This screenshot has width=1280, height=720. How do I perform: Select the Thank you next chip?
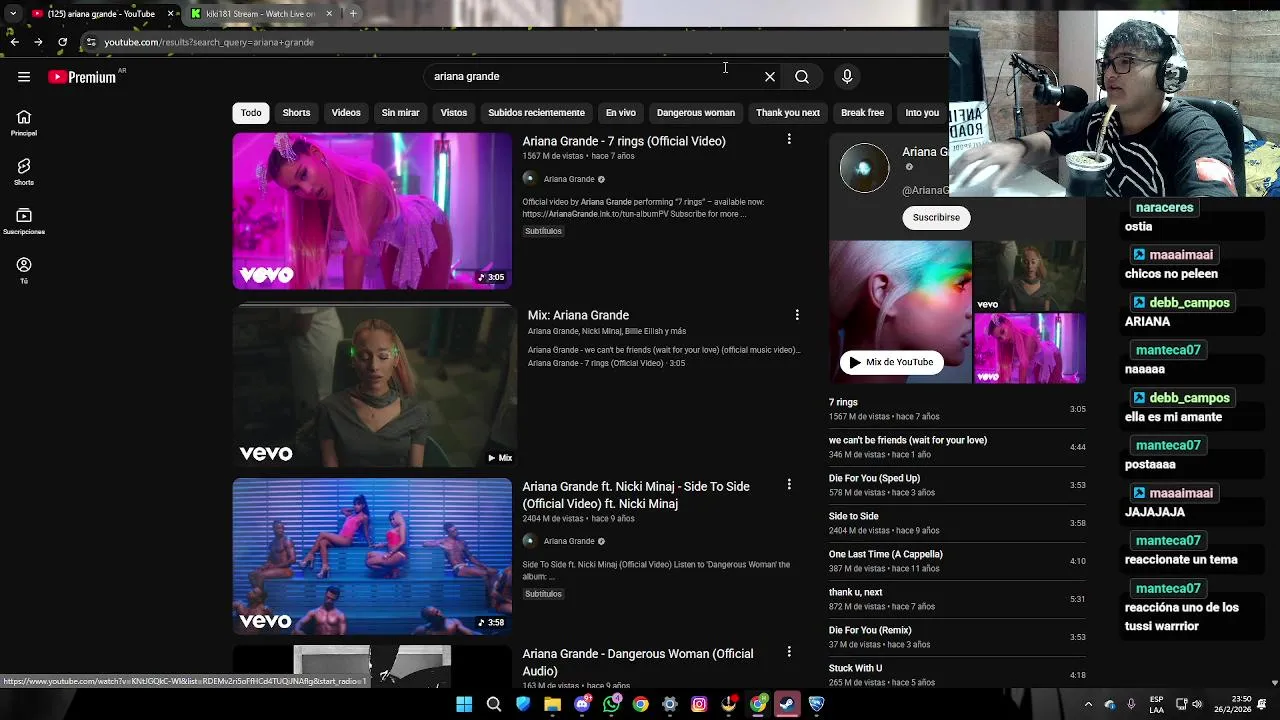(788, 113)
